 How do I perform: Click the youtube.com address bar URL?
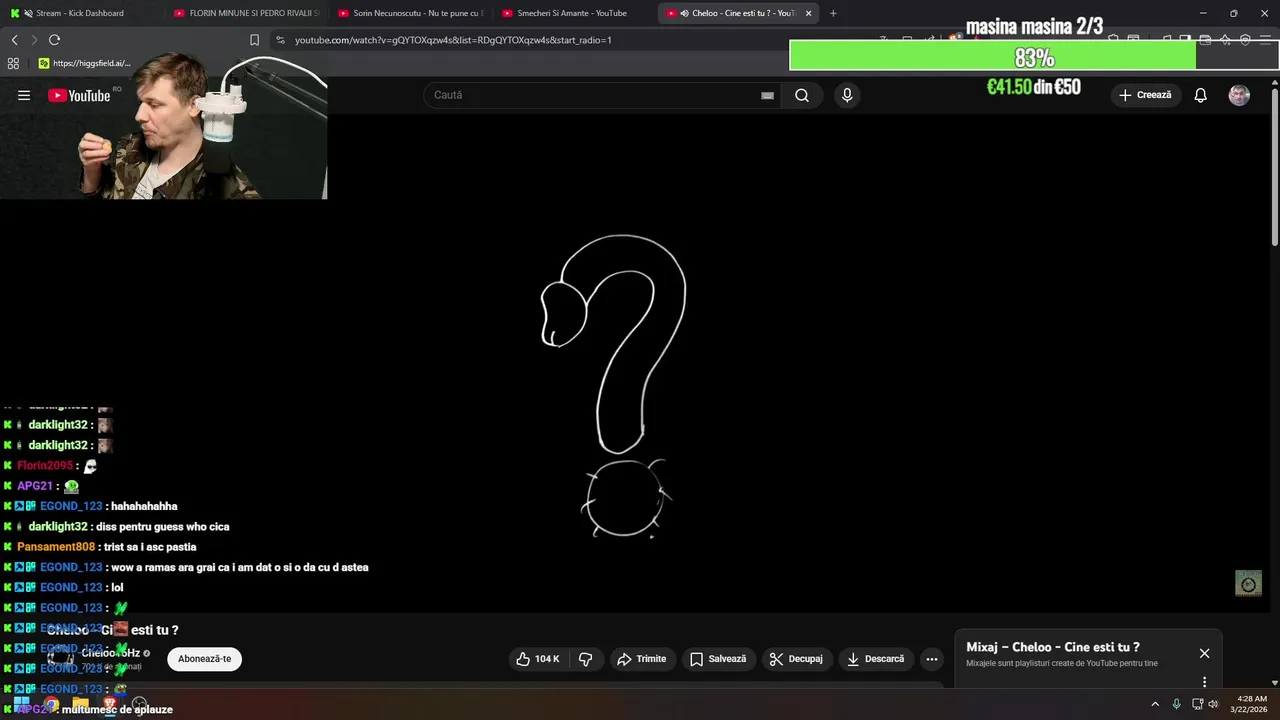click(x=453, y=40)
